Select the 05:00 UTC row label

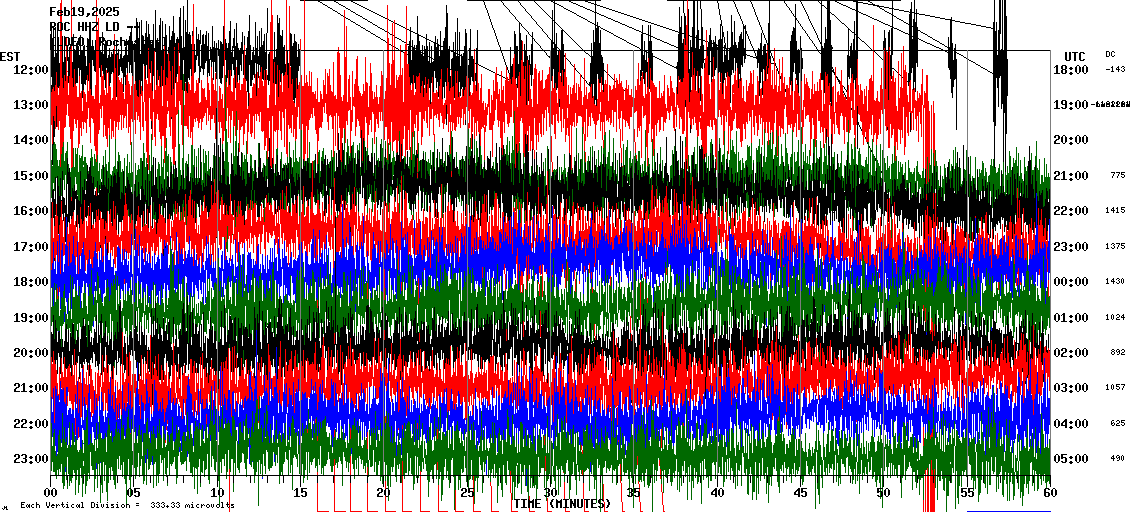tap(1070, 459)
